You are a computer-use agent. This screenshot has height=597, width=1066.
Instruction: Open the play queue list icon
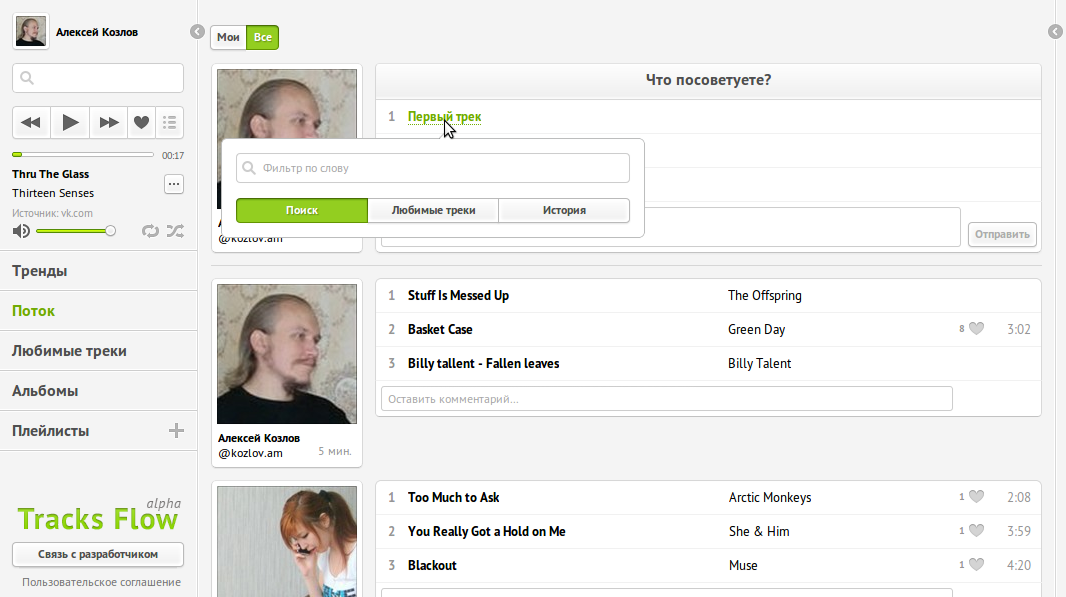coord(169,122)
